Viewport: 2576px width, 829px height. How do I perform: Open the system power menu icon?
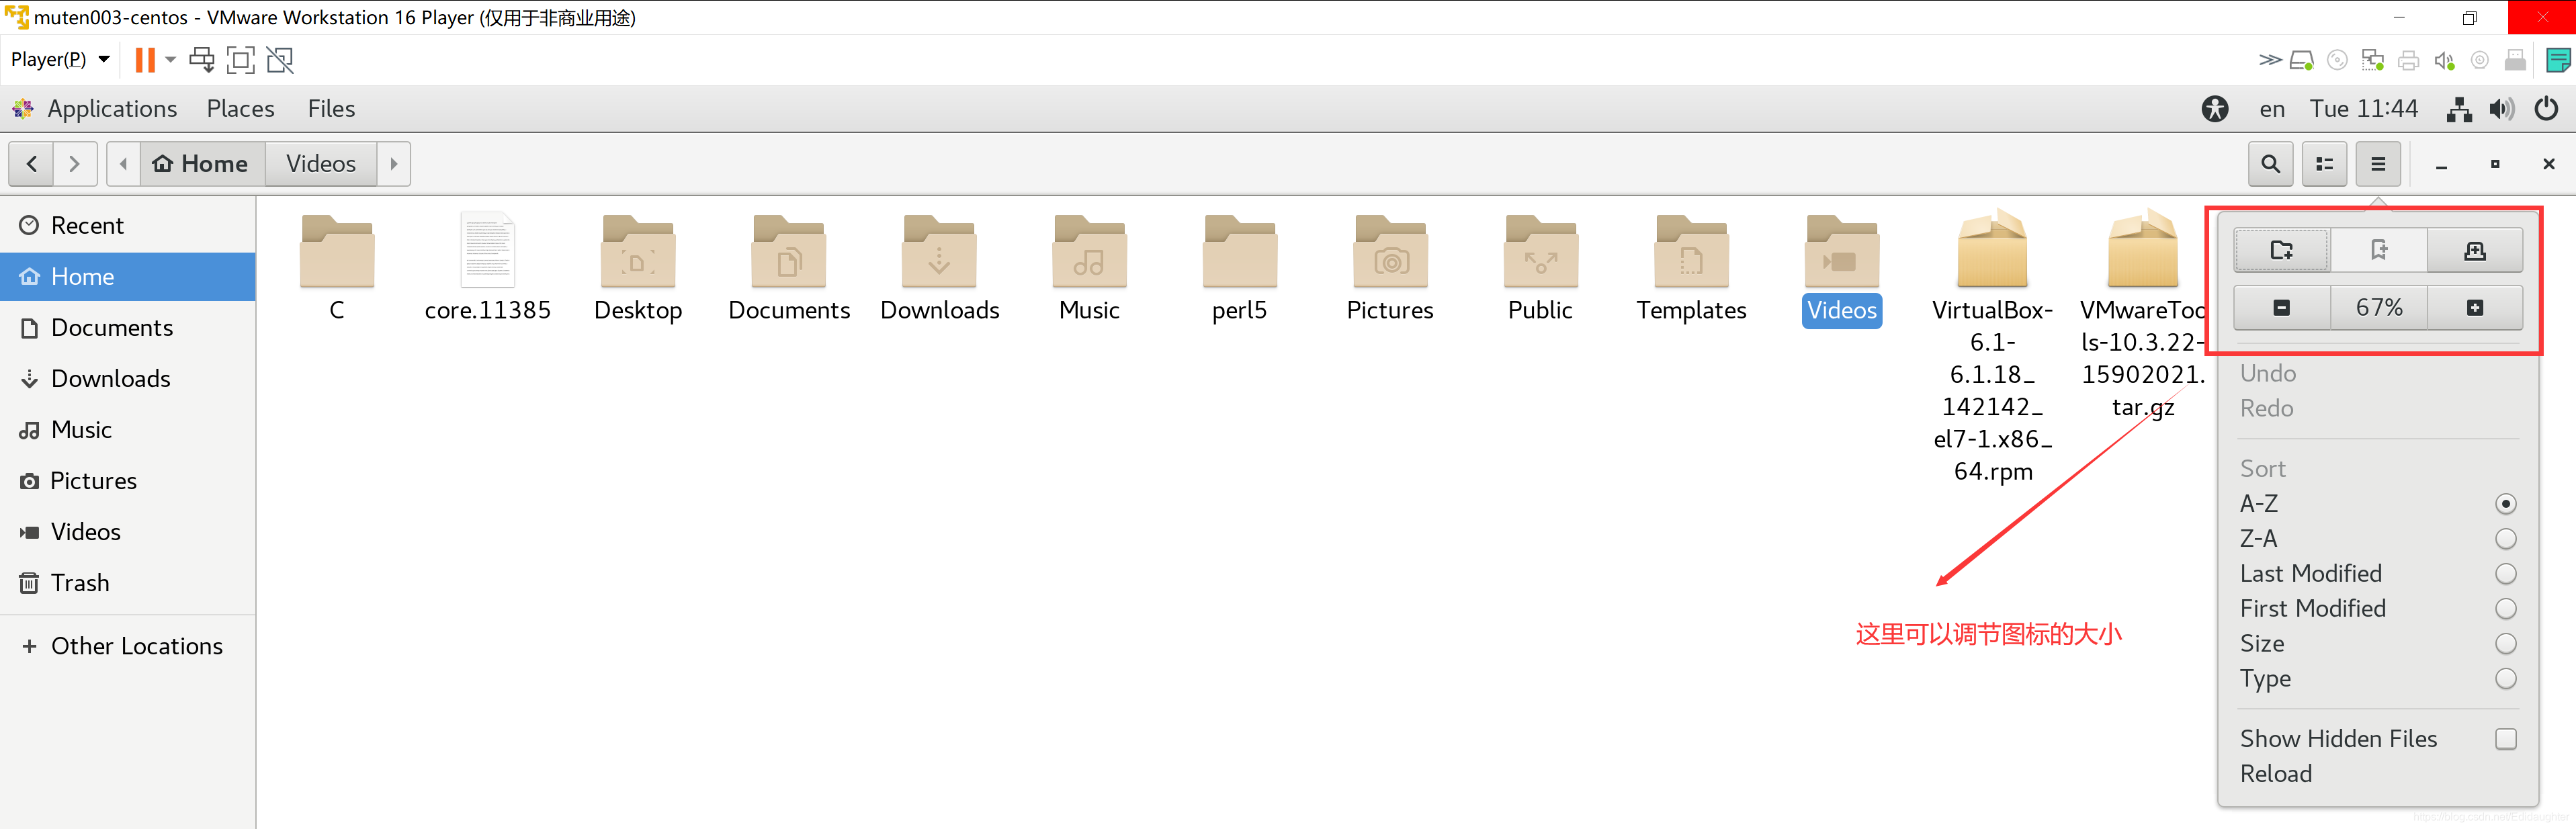click(x=2546, y=109)
